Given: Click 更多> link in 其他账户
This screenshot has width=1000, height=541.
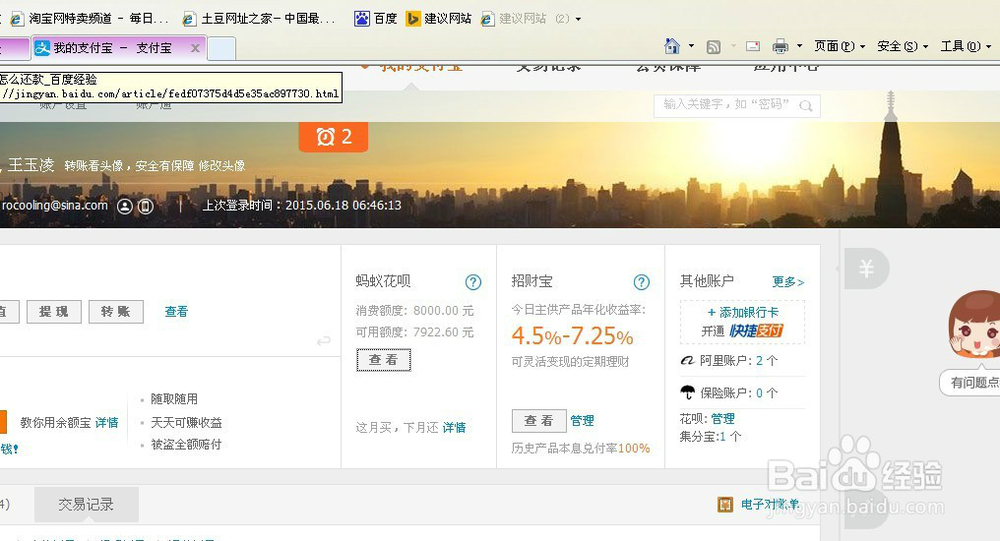Looking at the screenshot, I should pos(788,281).
